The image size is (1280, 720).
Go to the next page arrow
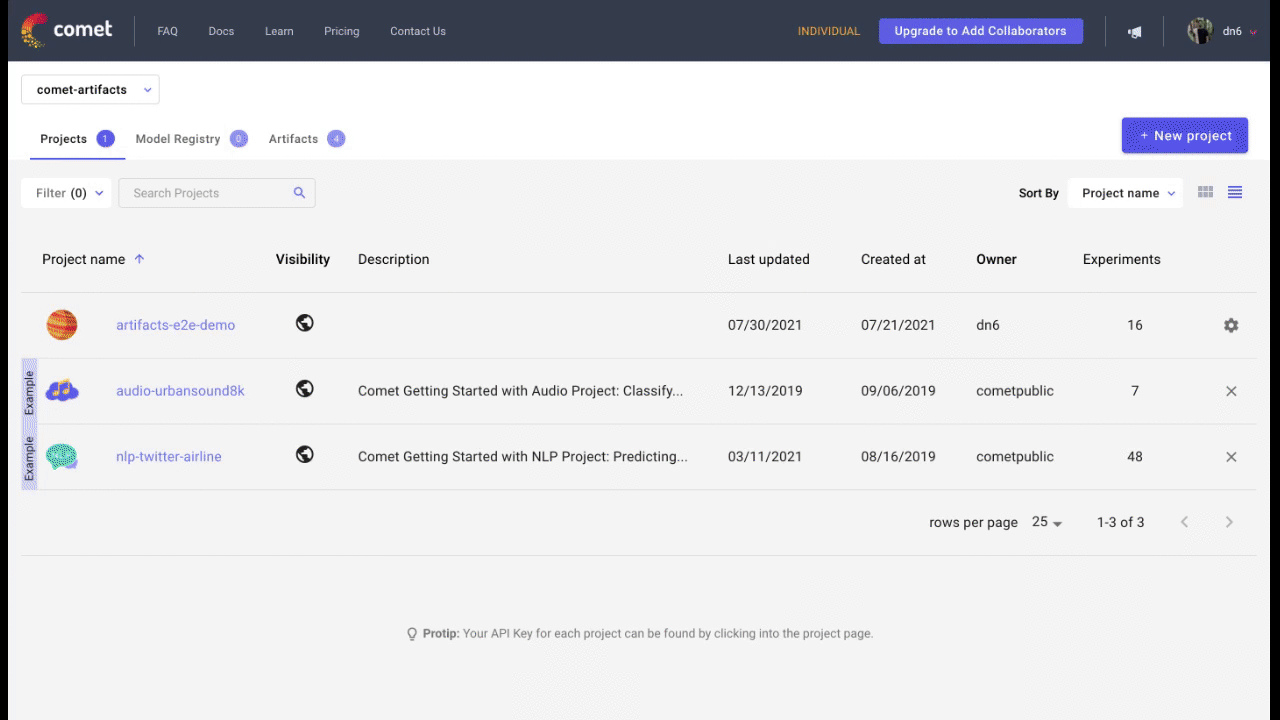click(x=1229, y=522)
